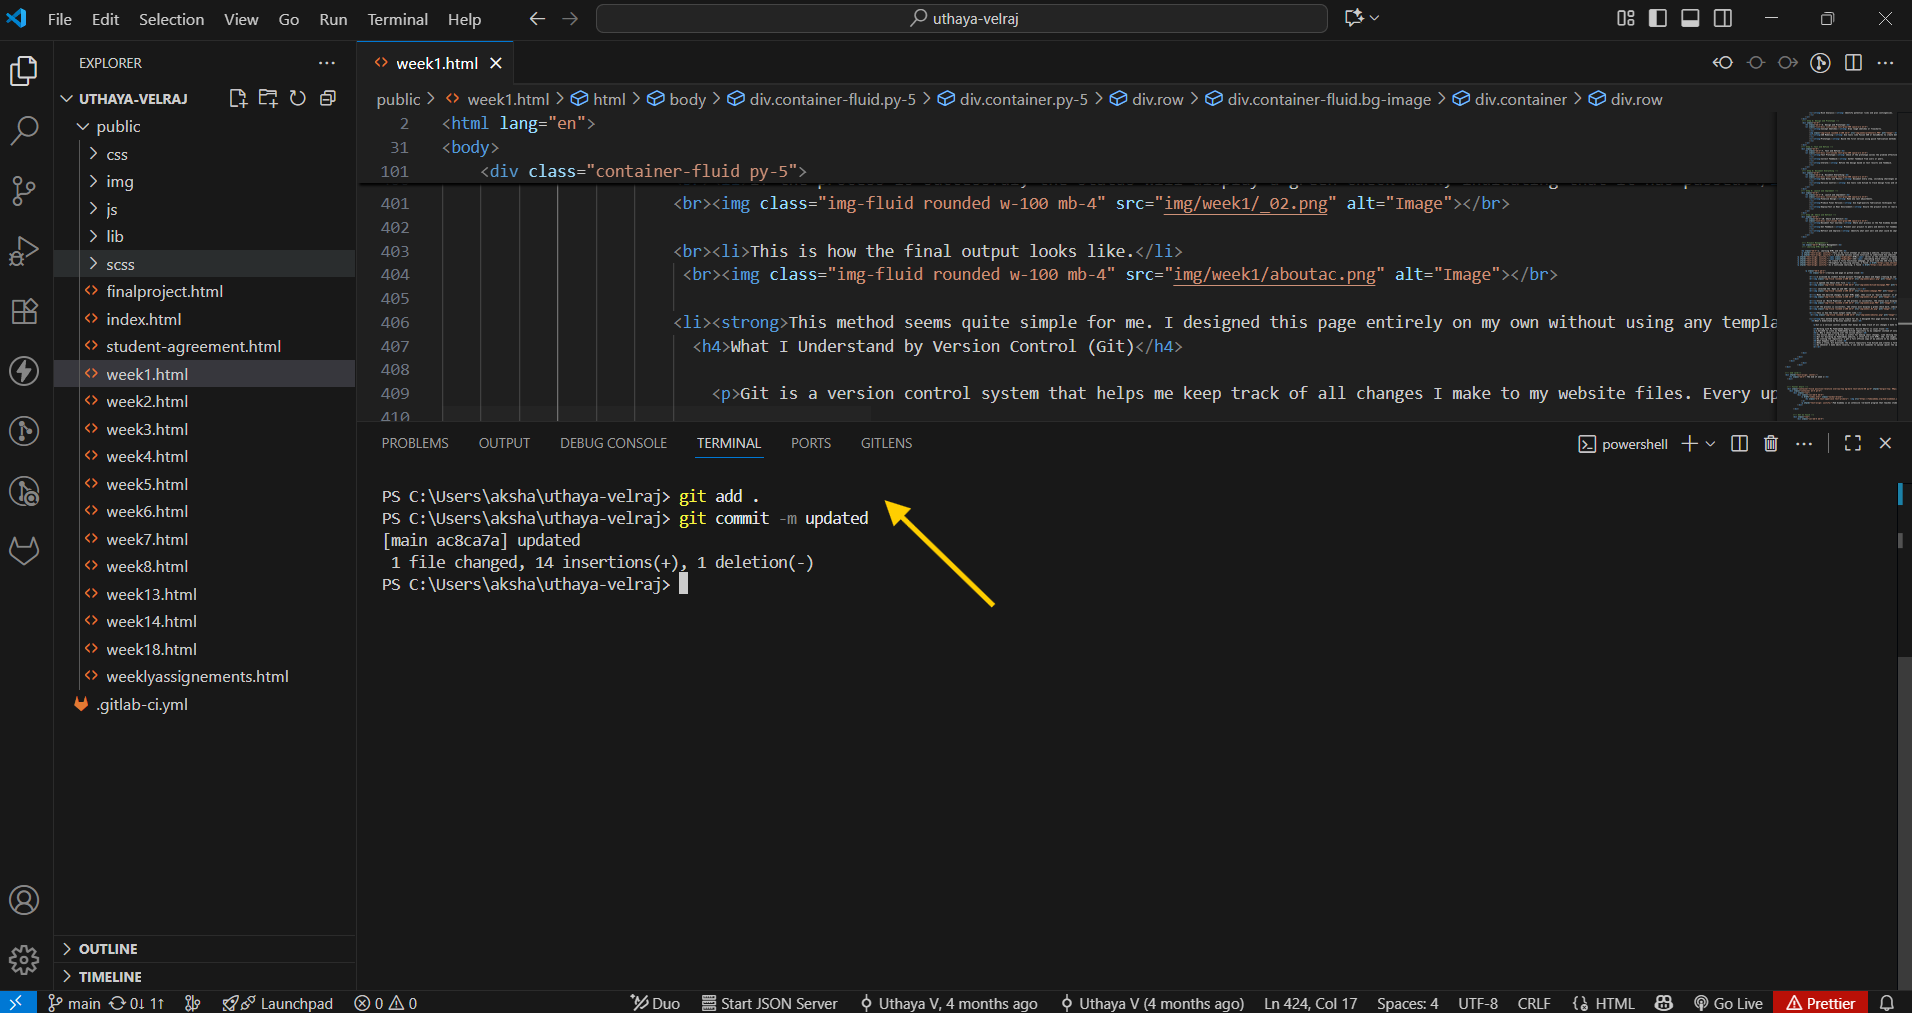This screenshot has height=1013, width=1912.
Task: Toggle Go Live server
Action: 1728,1003
